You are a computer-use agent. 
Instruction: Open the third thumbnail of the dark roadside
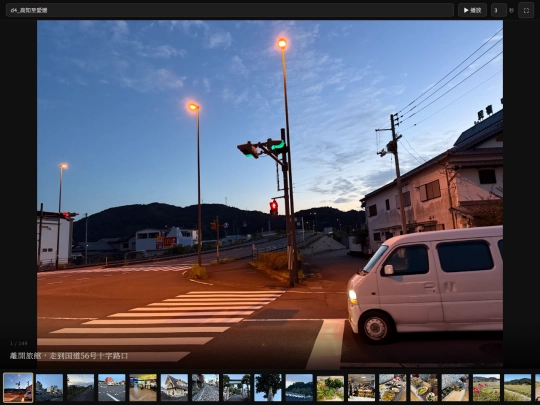click(x=80, y=387)
